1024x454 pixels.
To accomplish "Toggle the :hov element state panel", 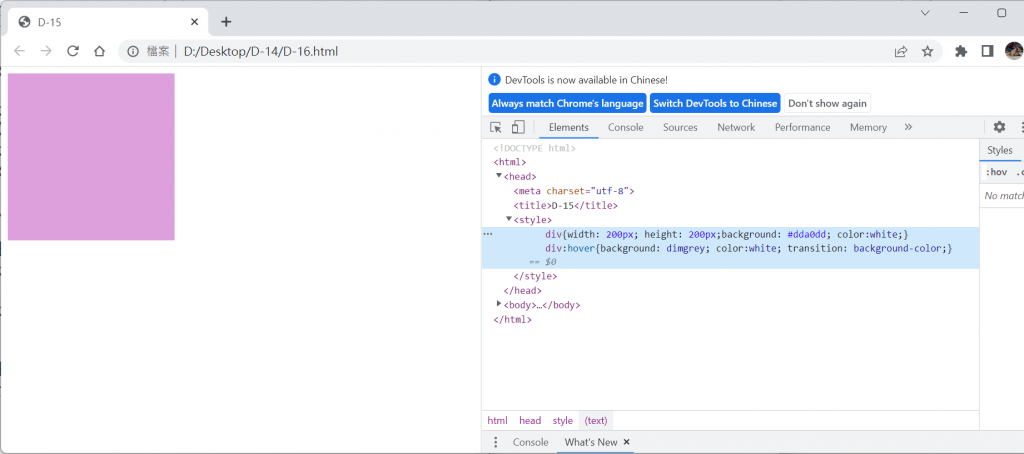I will point(997,172).
